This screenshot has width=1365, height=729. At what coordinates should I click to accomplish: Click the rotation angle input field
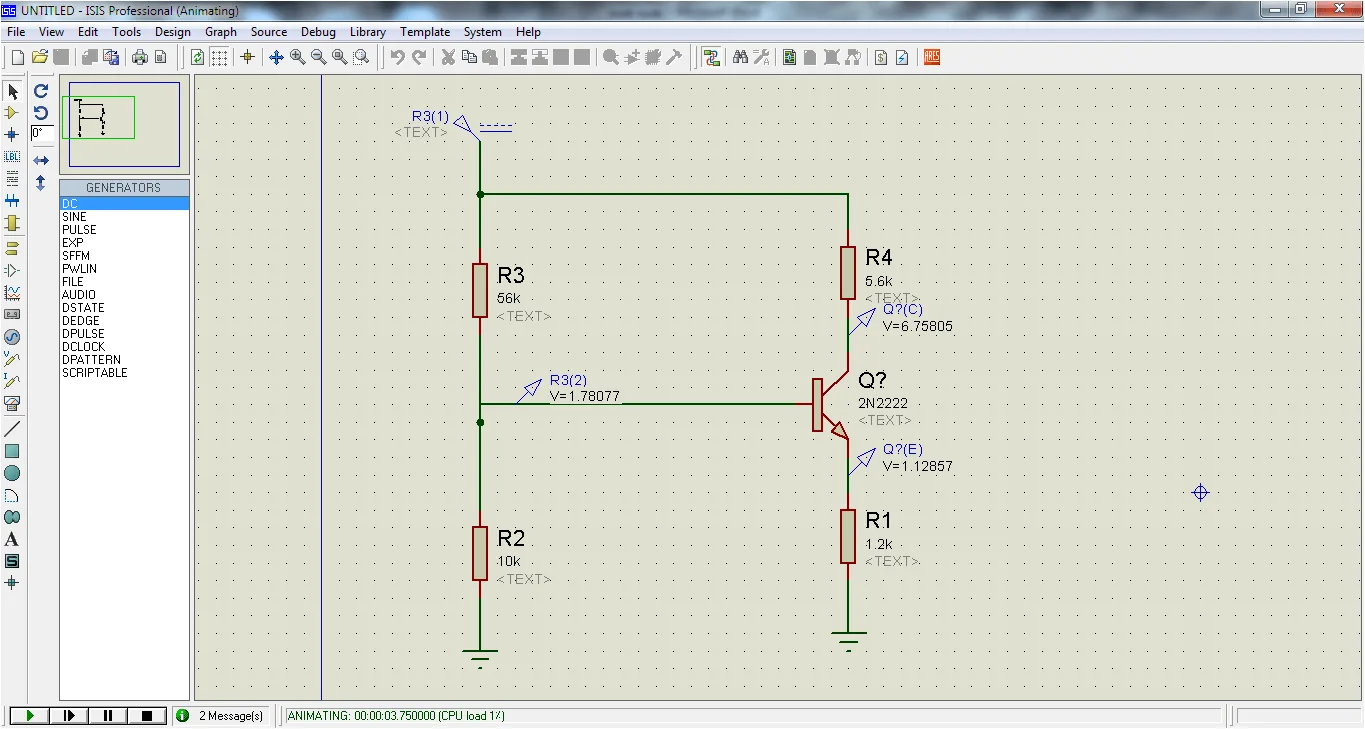[x=42, y=134]
